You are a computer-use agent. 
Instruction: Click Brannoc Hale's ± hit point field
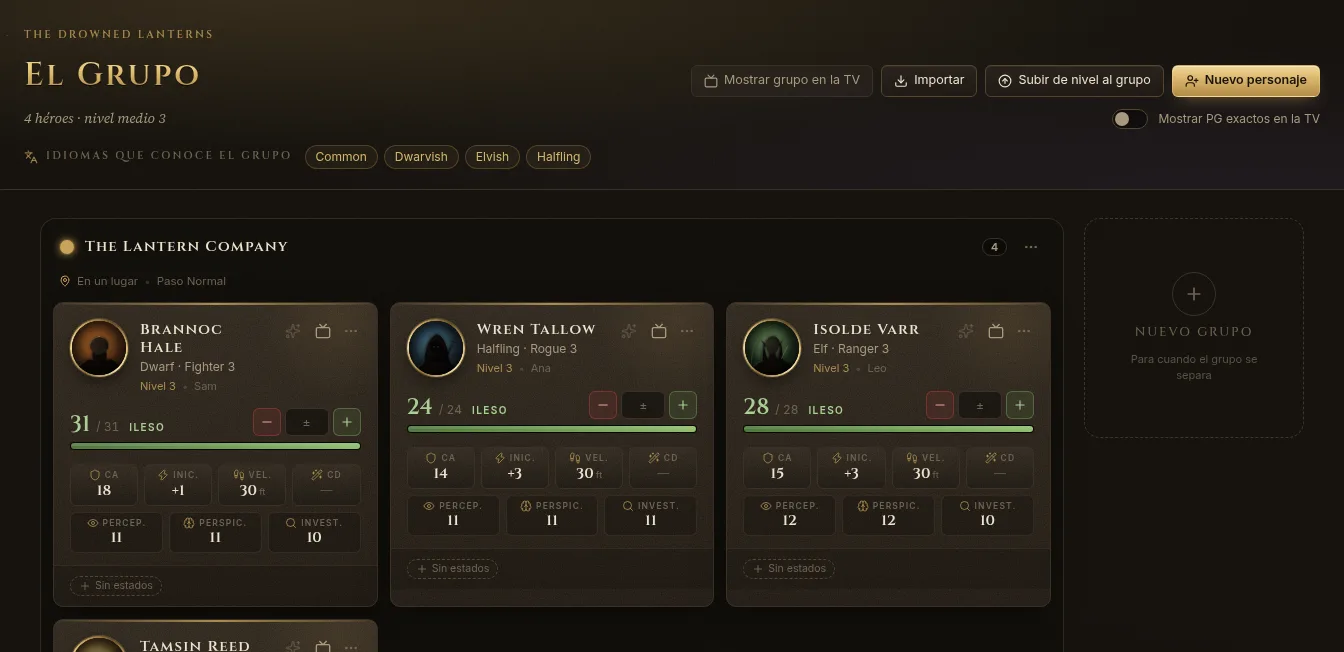click(x=307, y=422)
